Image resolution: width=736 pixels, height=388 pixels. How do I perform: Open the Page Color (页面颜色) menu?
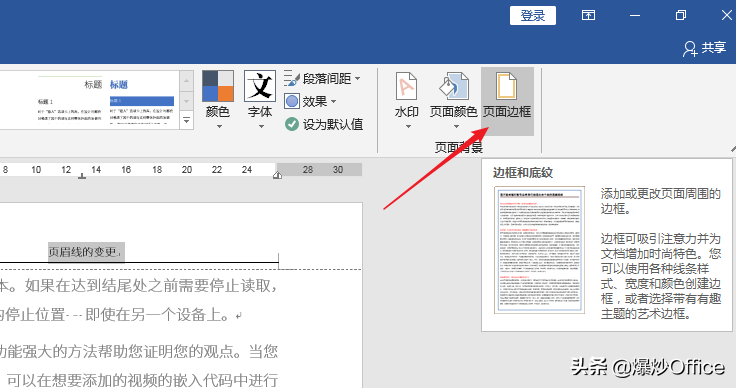453,100
